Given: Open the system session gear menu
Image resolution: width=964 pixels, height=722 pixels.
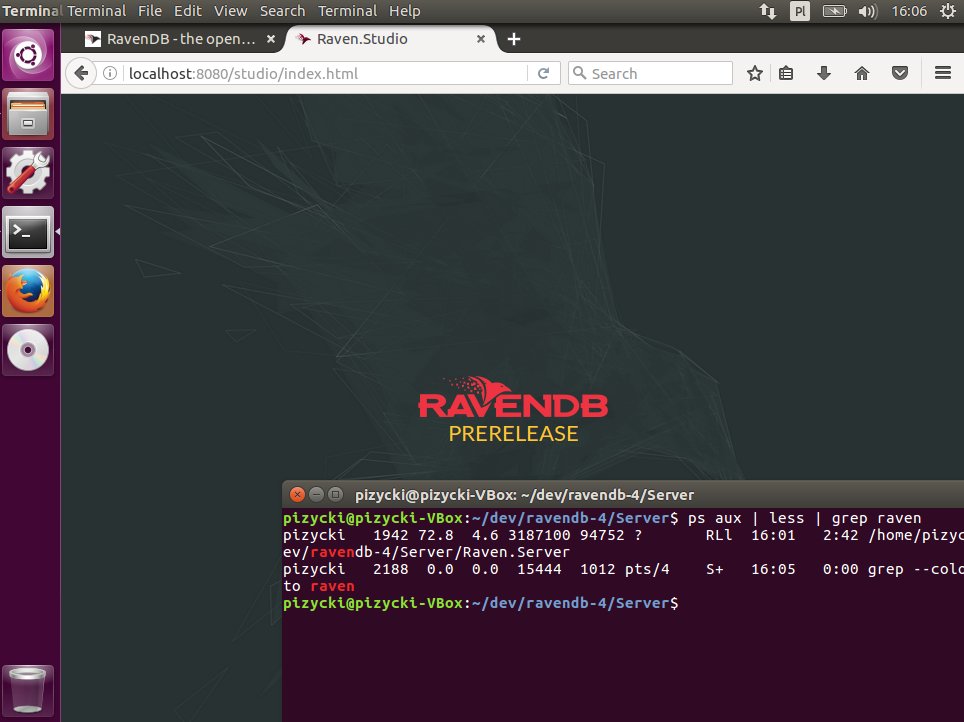Looking at the screenshot, I should point(947,11).
